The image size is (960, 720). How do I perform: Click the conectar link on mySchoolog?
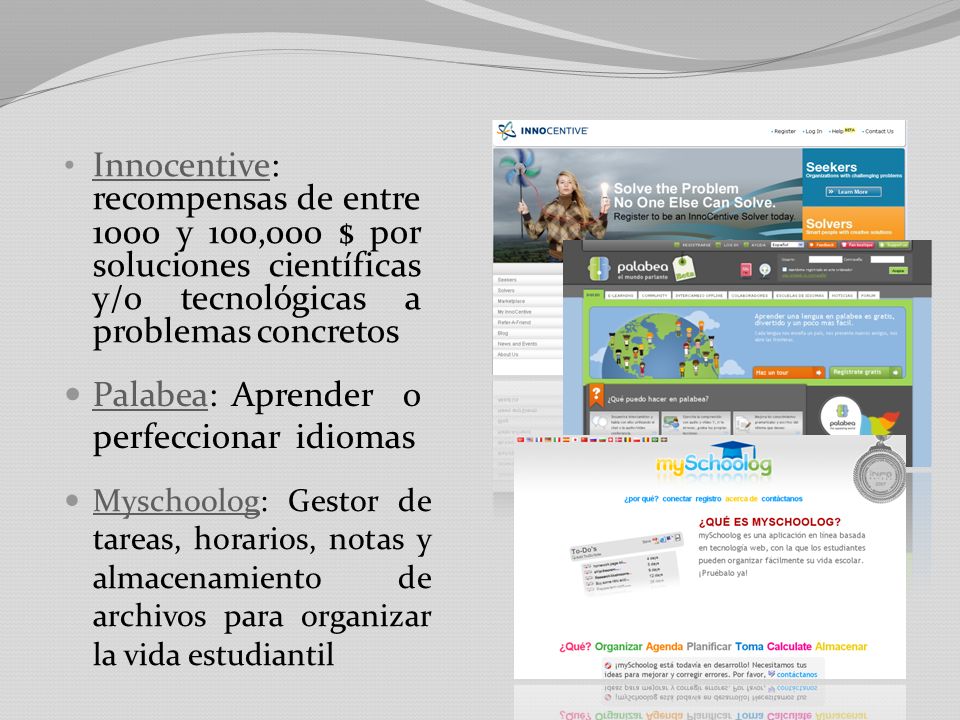[x=677, y=498]
